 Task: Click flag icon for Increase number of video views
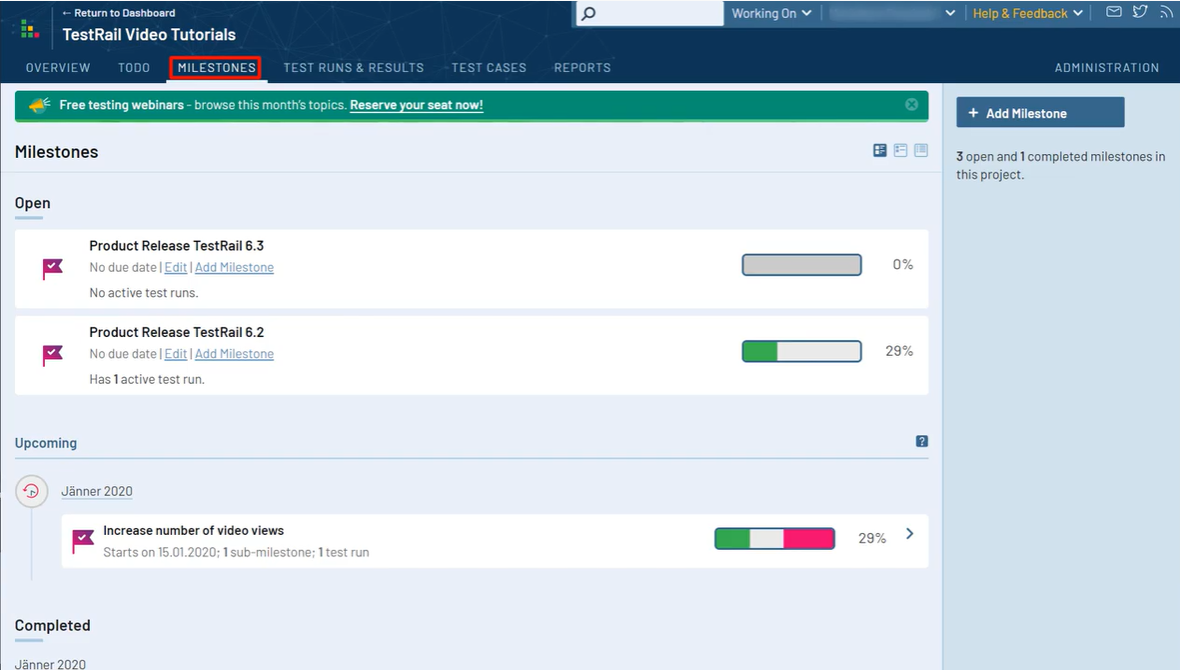pyautogui.click(x=83, y=541)
